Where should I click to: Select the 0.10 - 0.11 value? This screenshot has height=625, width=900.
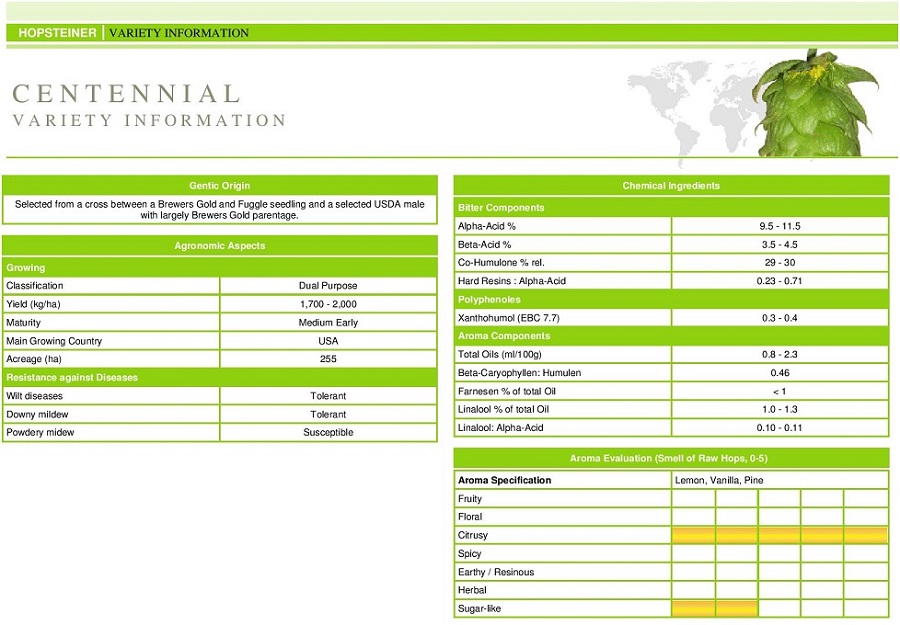coord(779,428)
